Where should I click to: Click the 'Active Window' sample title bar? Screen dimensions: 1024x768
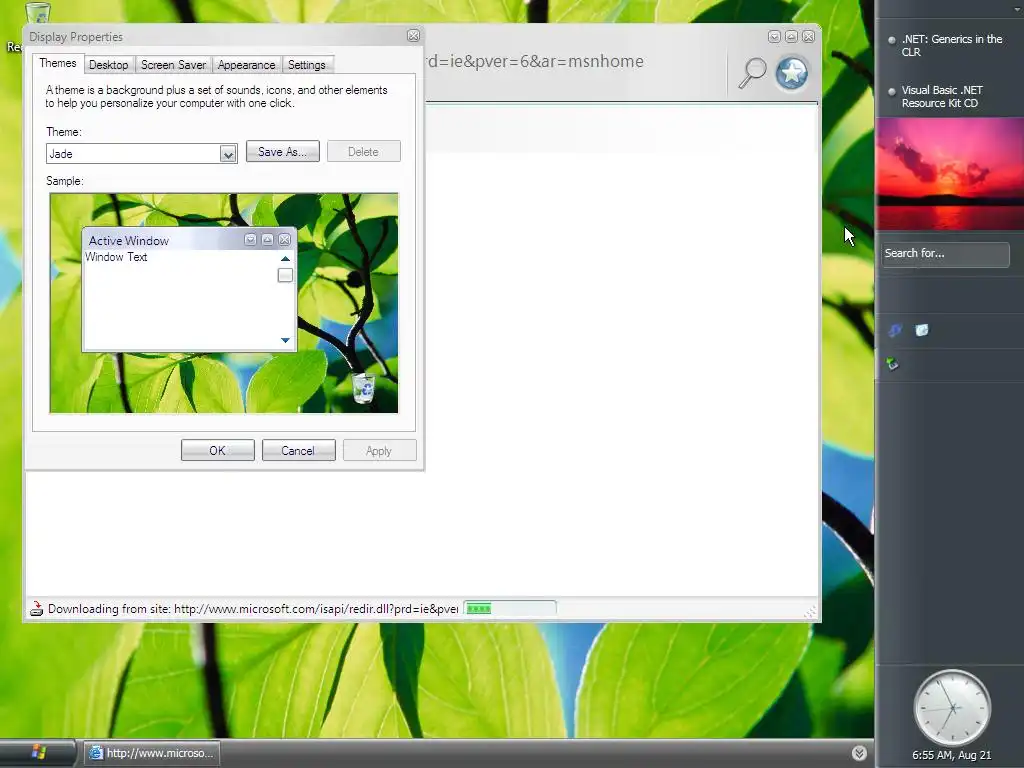189,240
